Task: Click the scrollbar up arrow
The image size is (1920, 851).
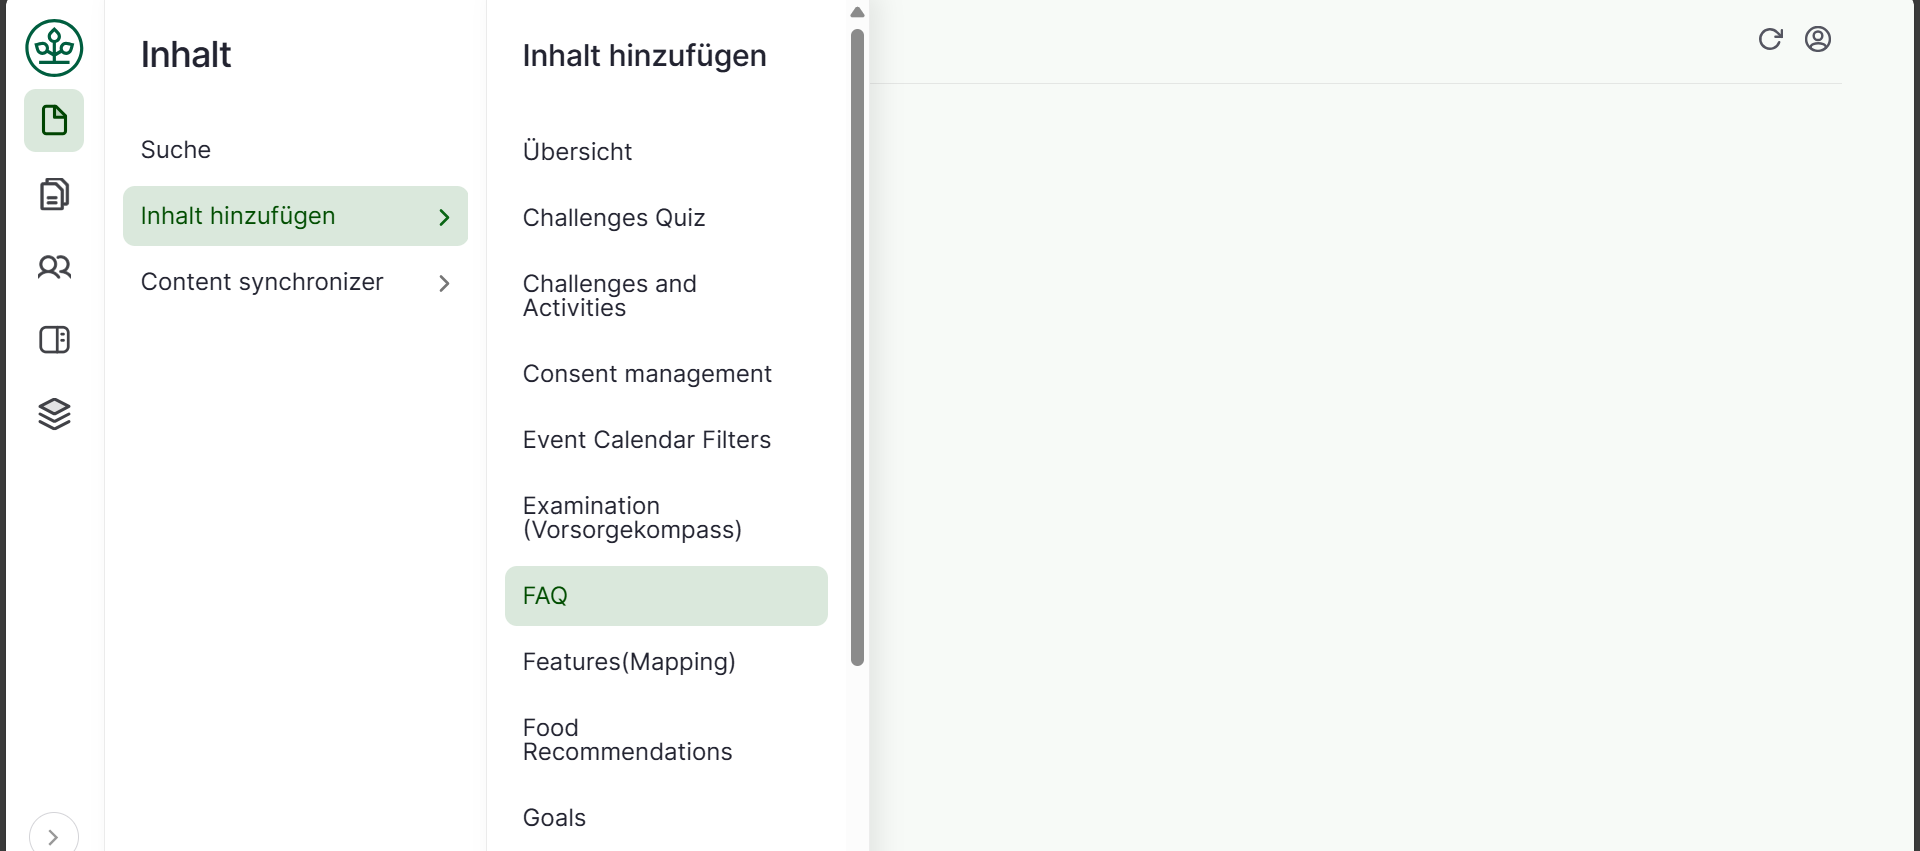Action: click(x=857, y=13)
